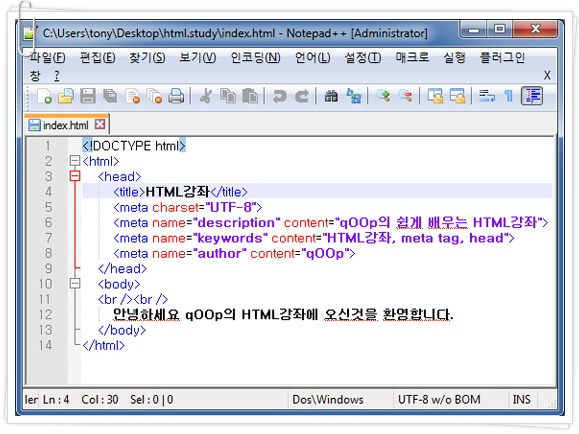579x434 pixels.
Task: Click UTF-8 w/o BOM encoding status
Action: [x=439, y=400]
